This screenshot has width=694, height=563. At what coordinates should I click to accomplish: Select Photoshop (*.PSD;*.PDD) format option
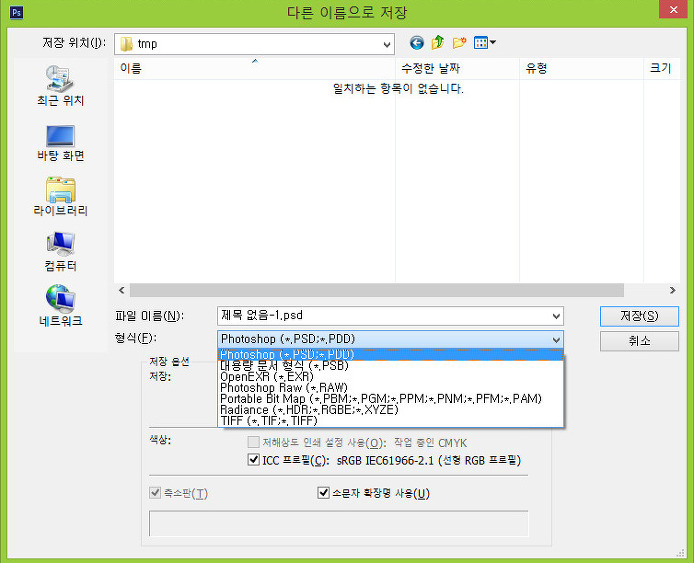point(390,355)
